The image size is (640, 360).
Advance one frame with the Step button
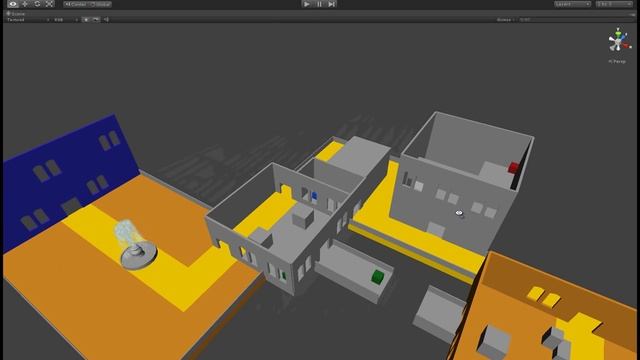point(332,4)
